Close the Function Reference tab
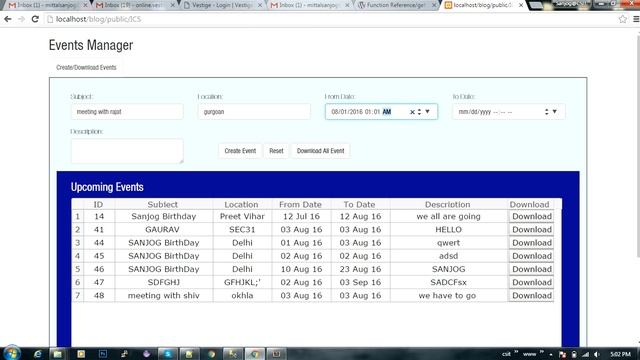This screenshot has width=640, height=360. click(434, 5)
